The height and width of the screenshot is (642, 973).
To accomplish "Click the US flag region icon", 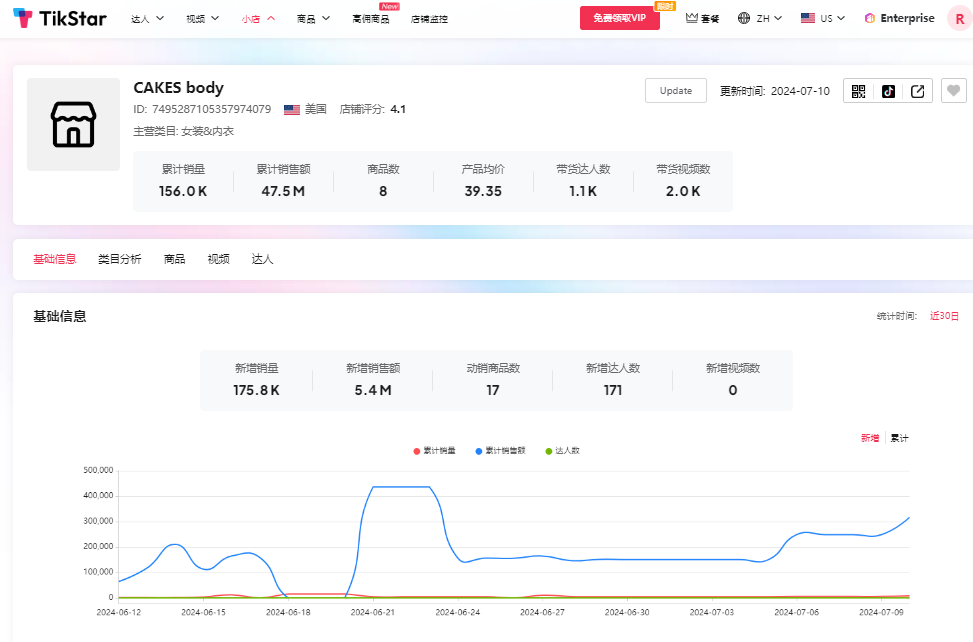I will coord(807,18).
